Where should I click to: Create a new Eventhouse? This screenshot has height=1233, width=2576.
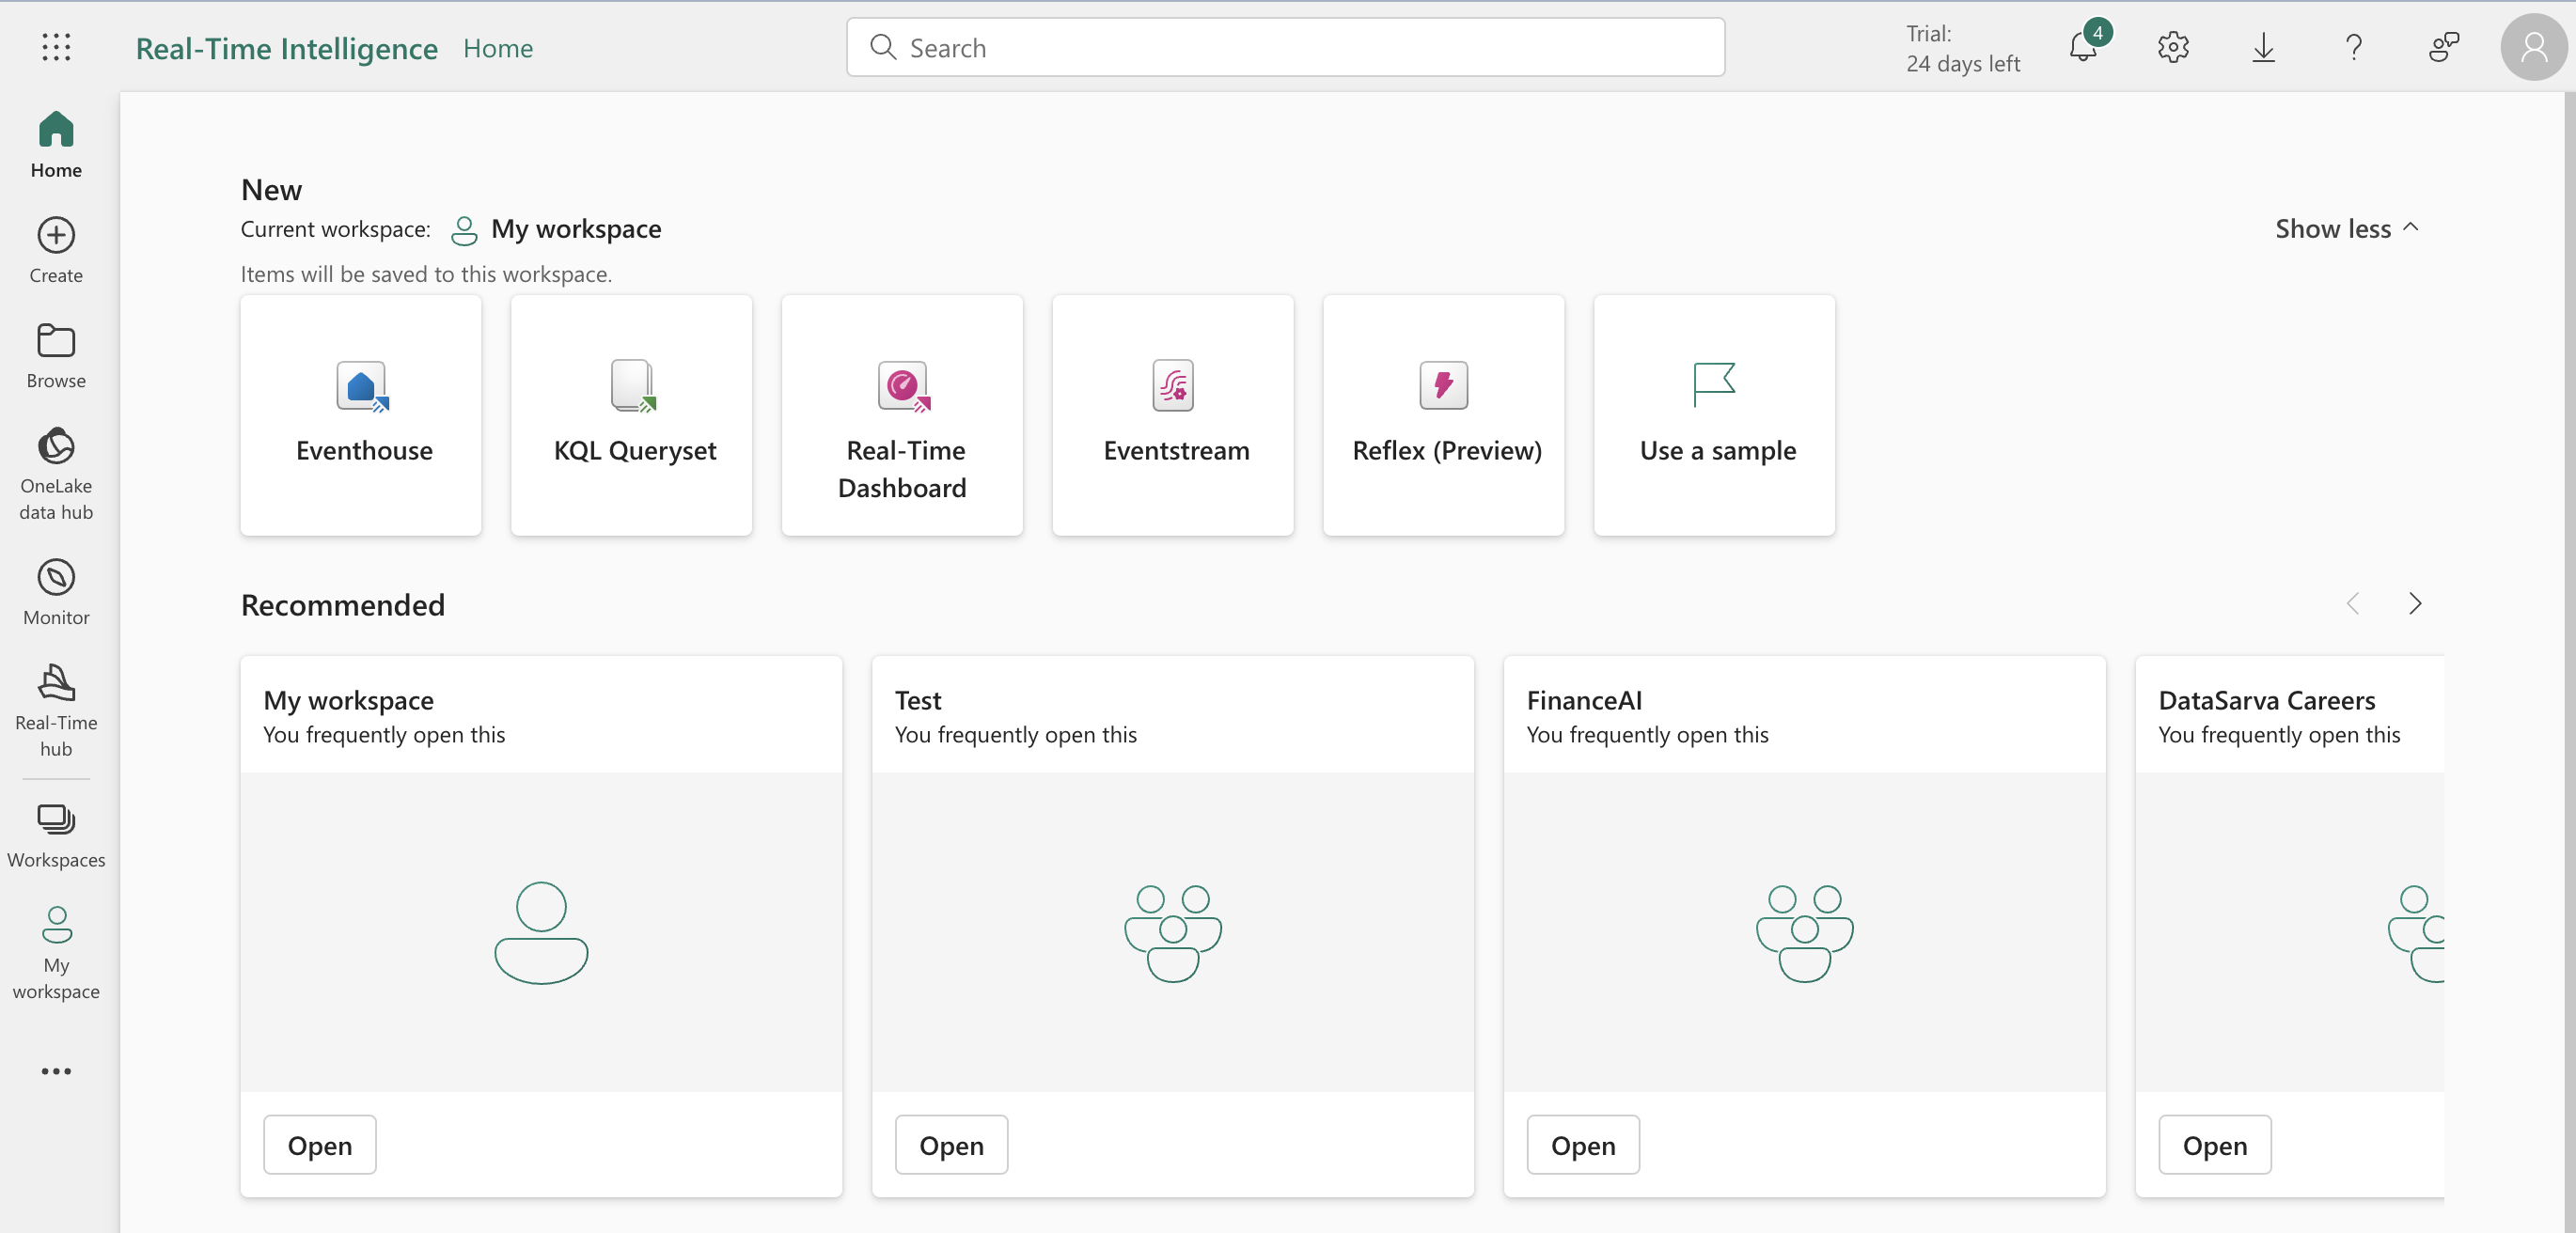click(x=361, y=415)
